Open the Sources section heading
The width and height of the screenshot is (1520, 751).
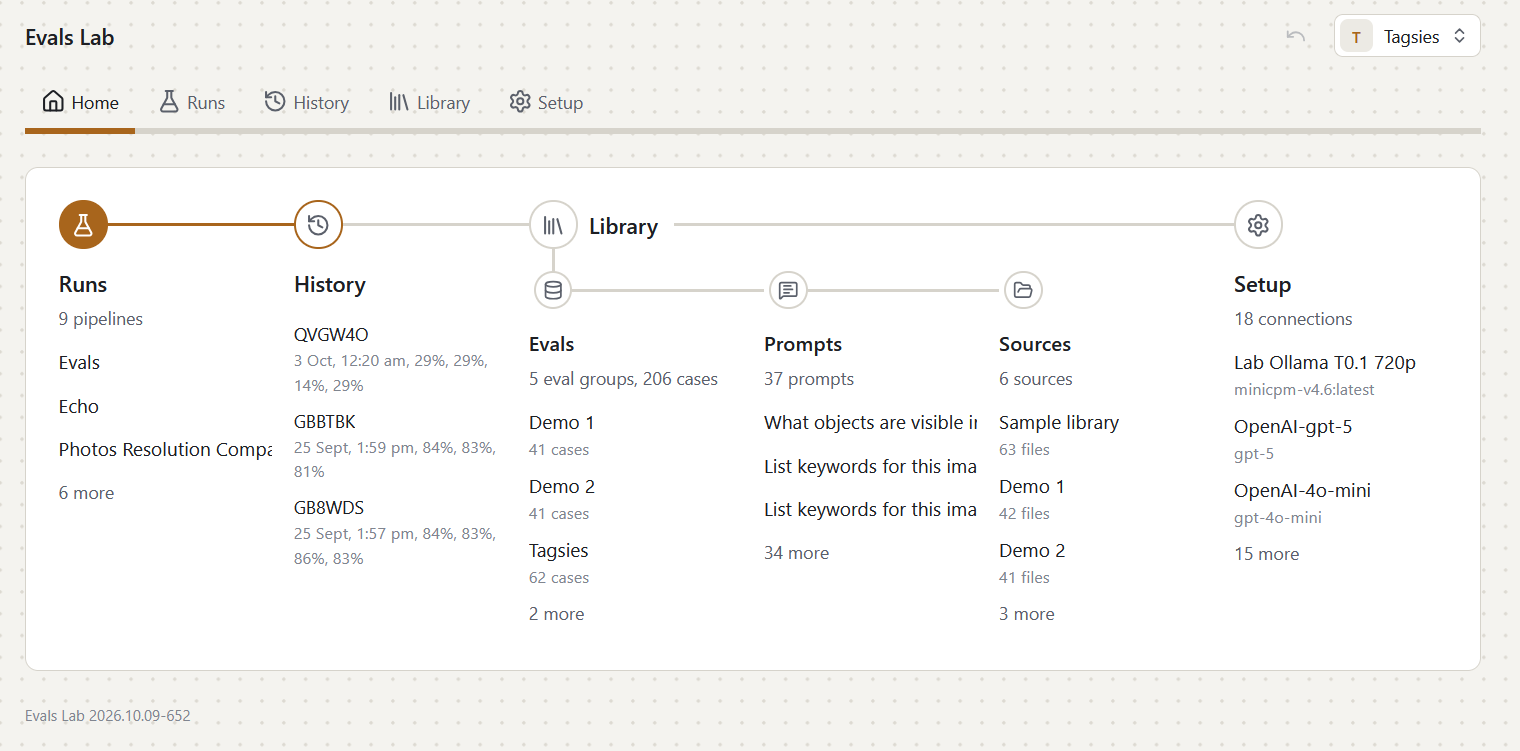pyautogui.click(x=1035, y=344)
